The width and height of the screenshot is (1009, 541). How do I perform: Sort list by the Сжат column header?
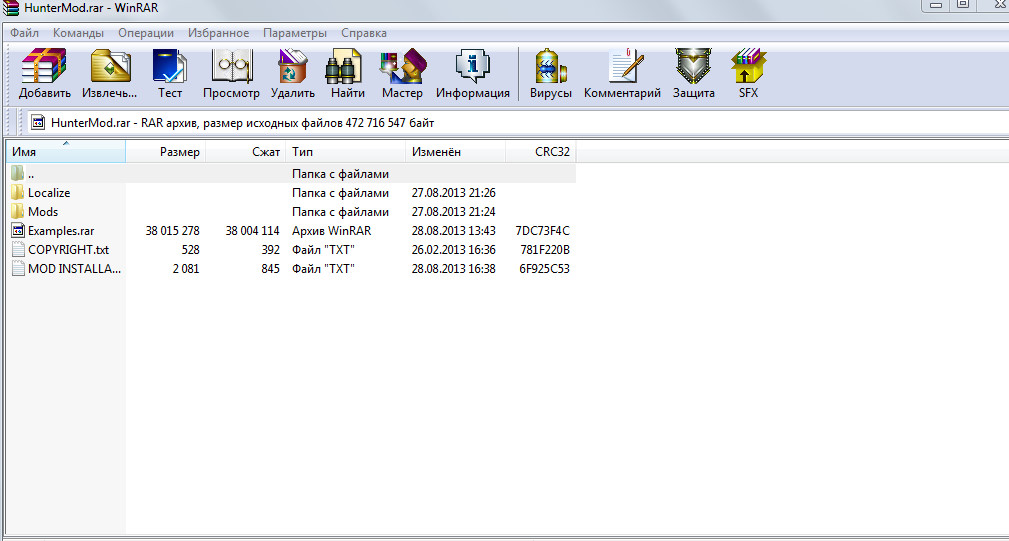(x=245, y=152)
